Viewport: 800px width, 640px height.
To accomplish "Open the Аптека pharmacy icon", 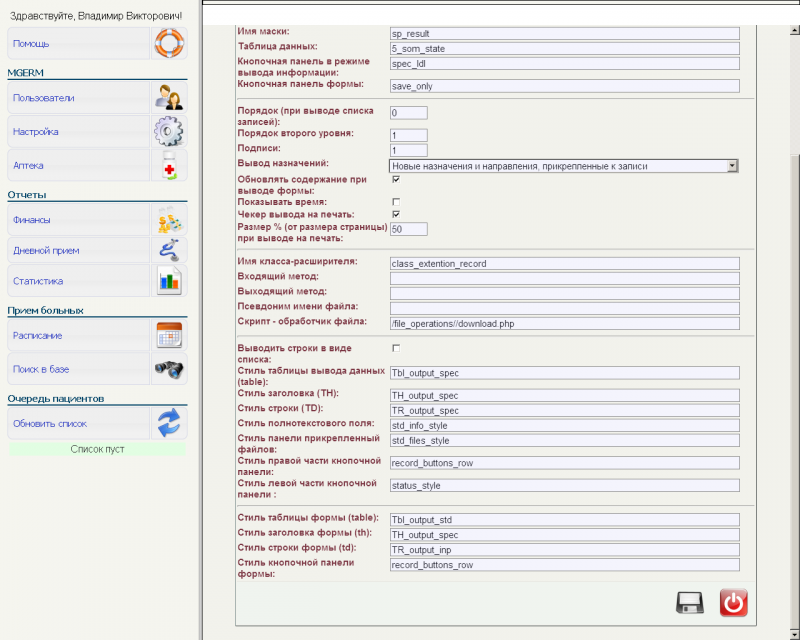I will 169,165.
